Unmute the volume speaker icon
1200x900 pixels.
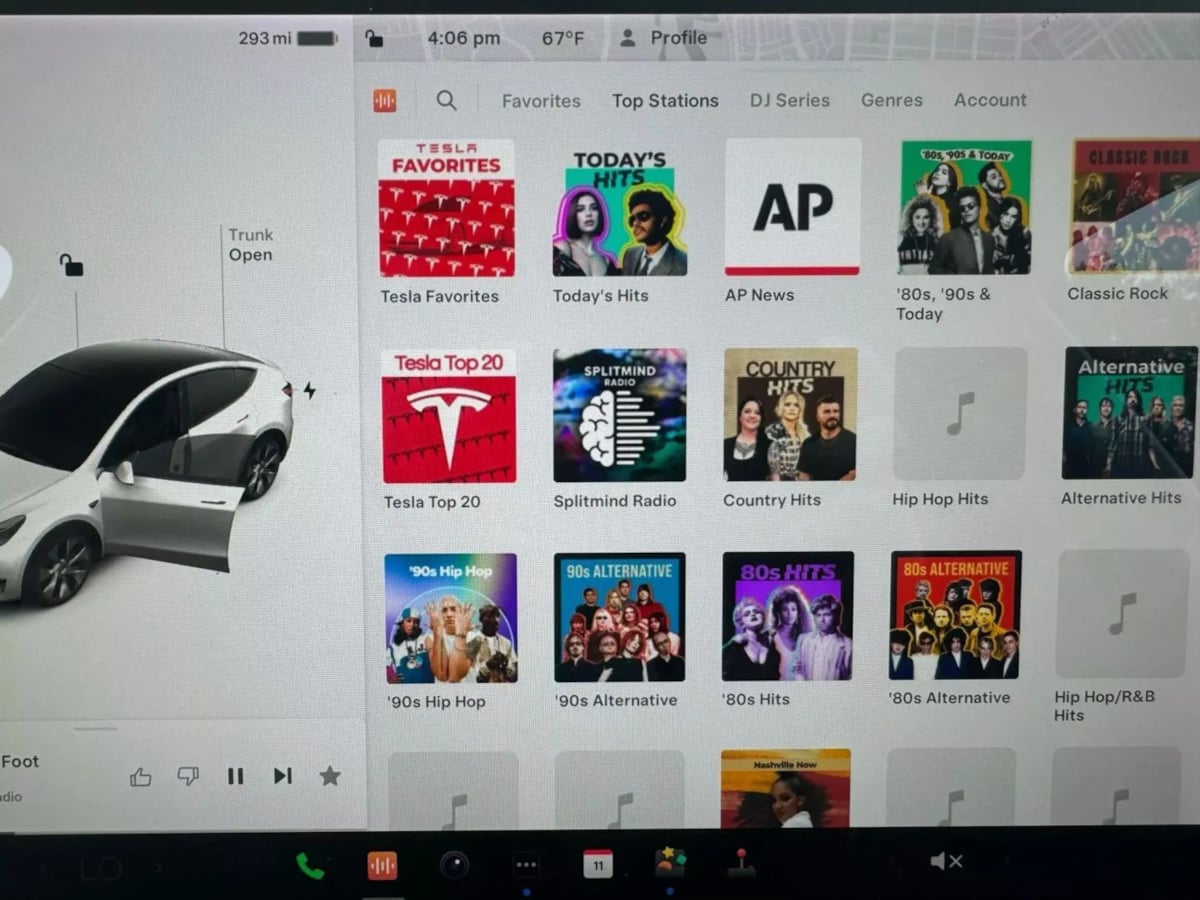click(x=945, y=861)
